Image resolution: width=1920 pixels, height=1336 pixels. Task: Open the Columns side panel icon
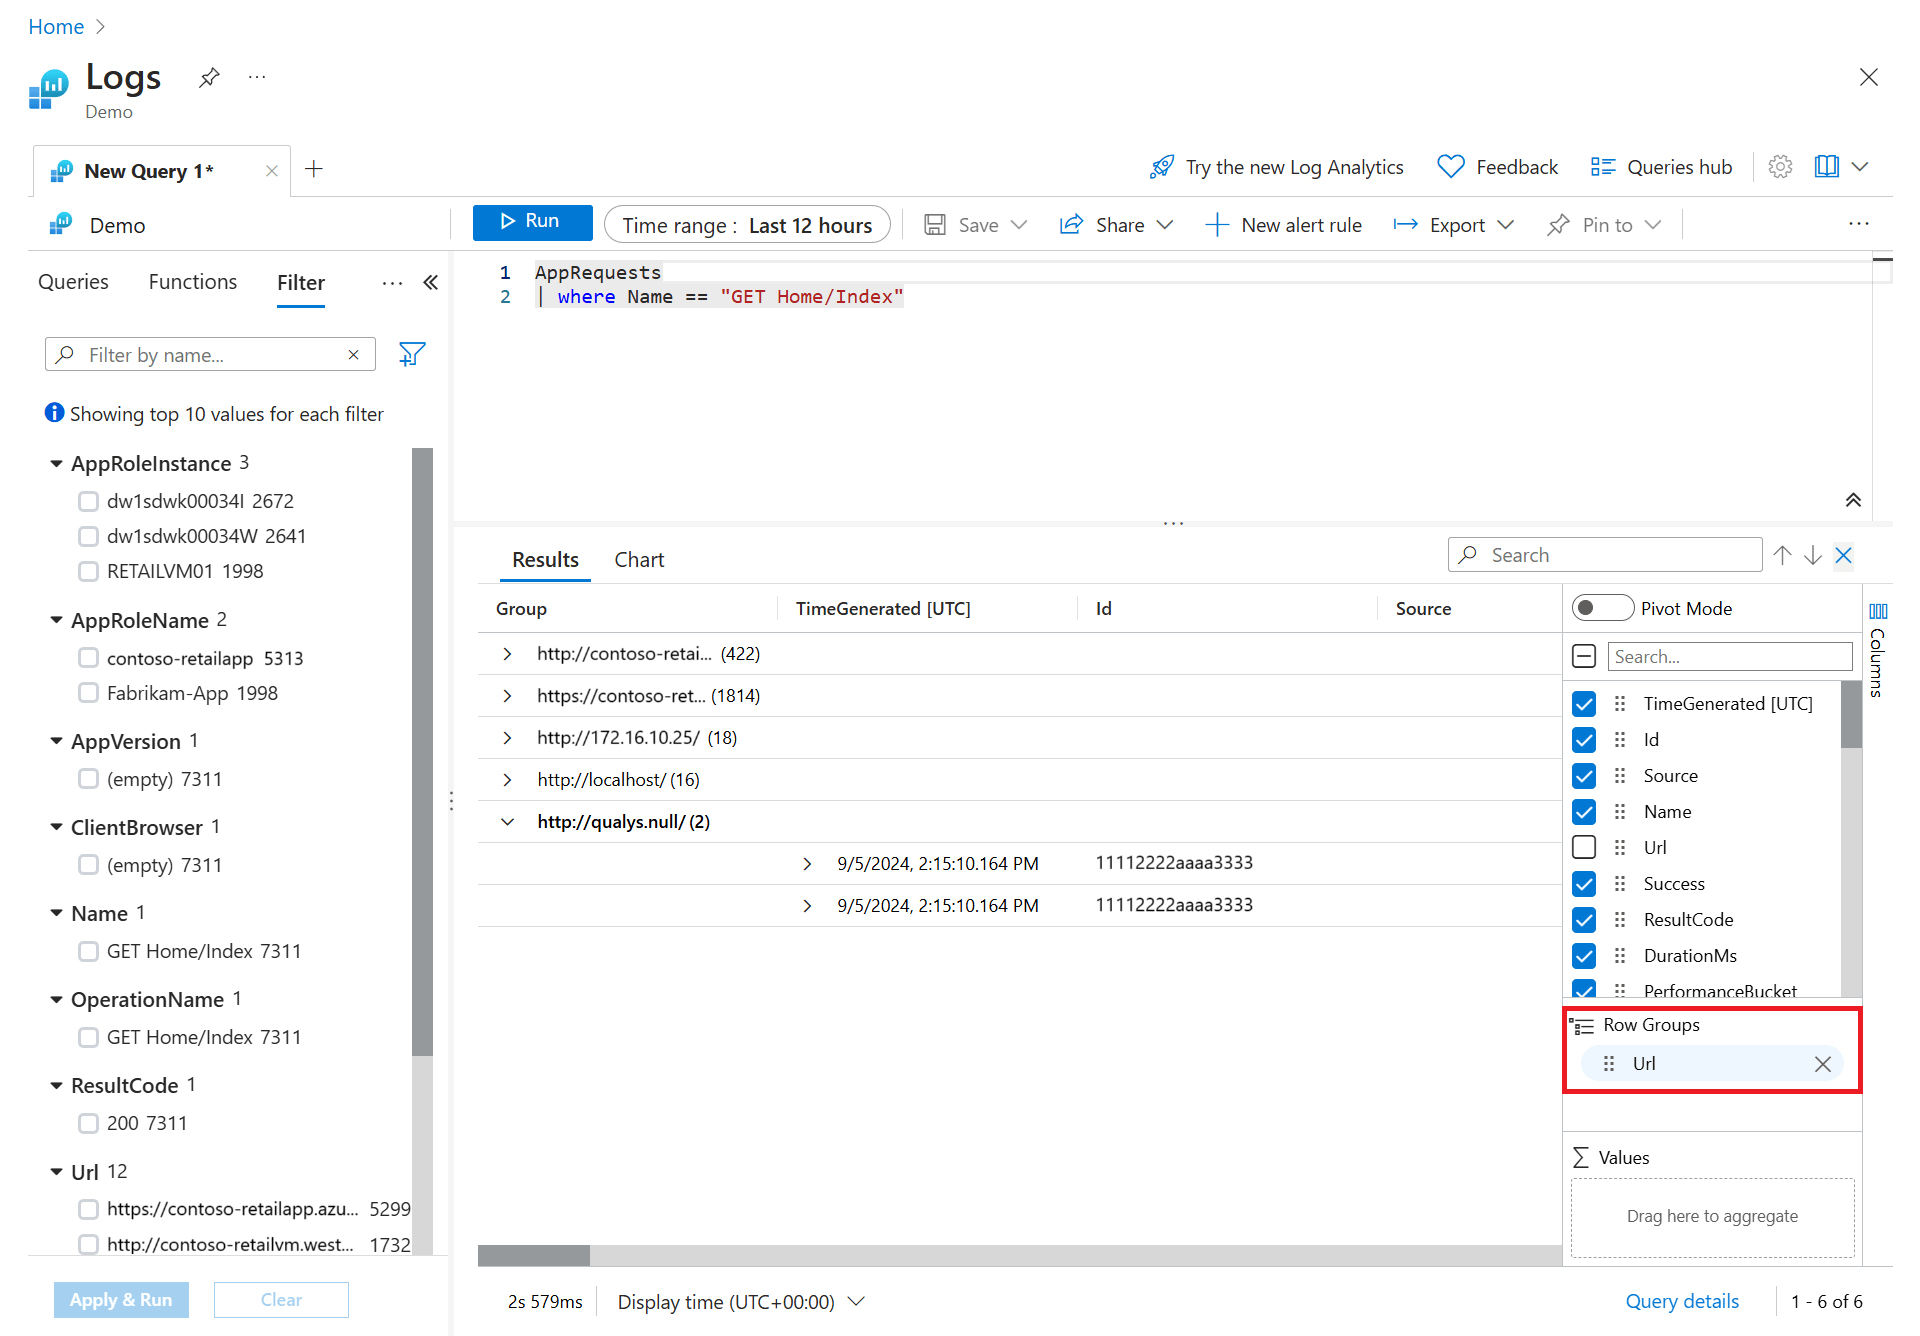[1878, 611]
